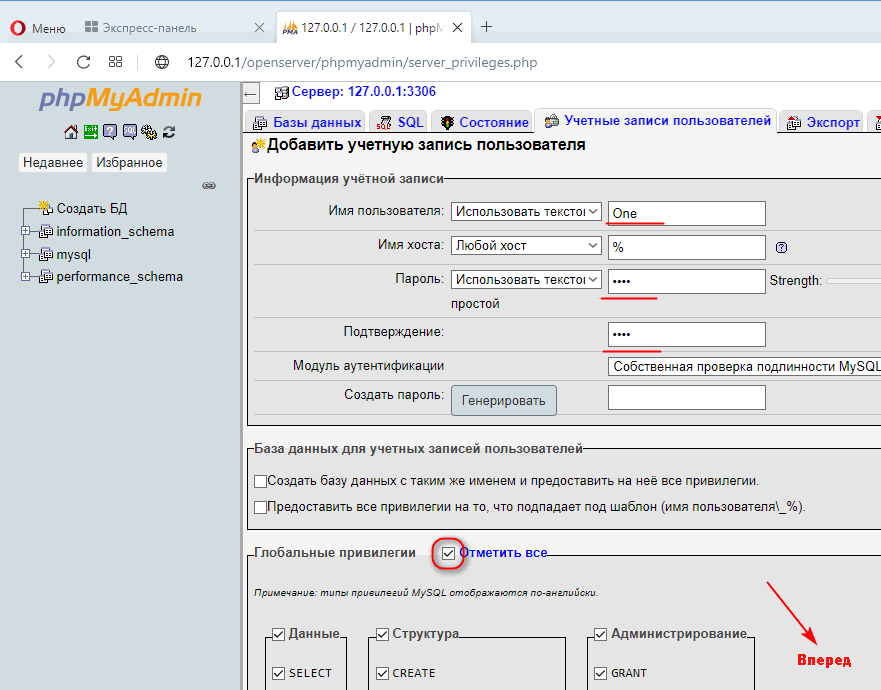Click the server icon before Сервер
The width and height of the screenshot is (881, 690).
click(x=281, y=93)
